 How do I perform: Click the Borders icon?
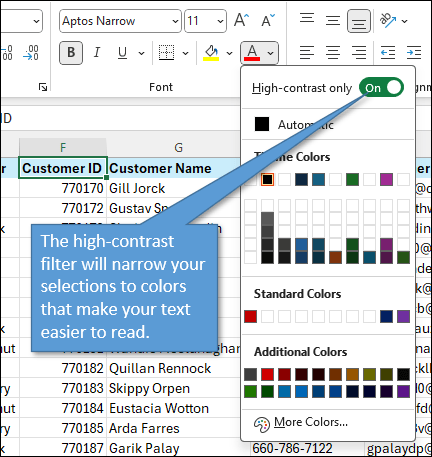[166, 53]
